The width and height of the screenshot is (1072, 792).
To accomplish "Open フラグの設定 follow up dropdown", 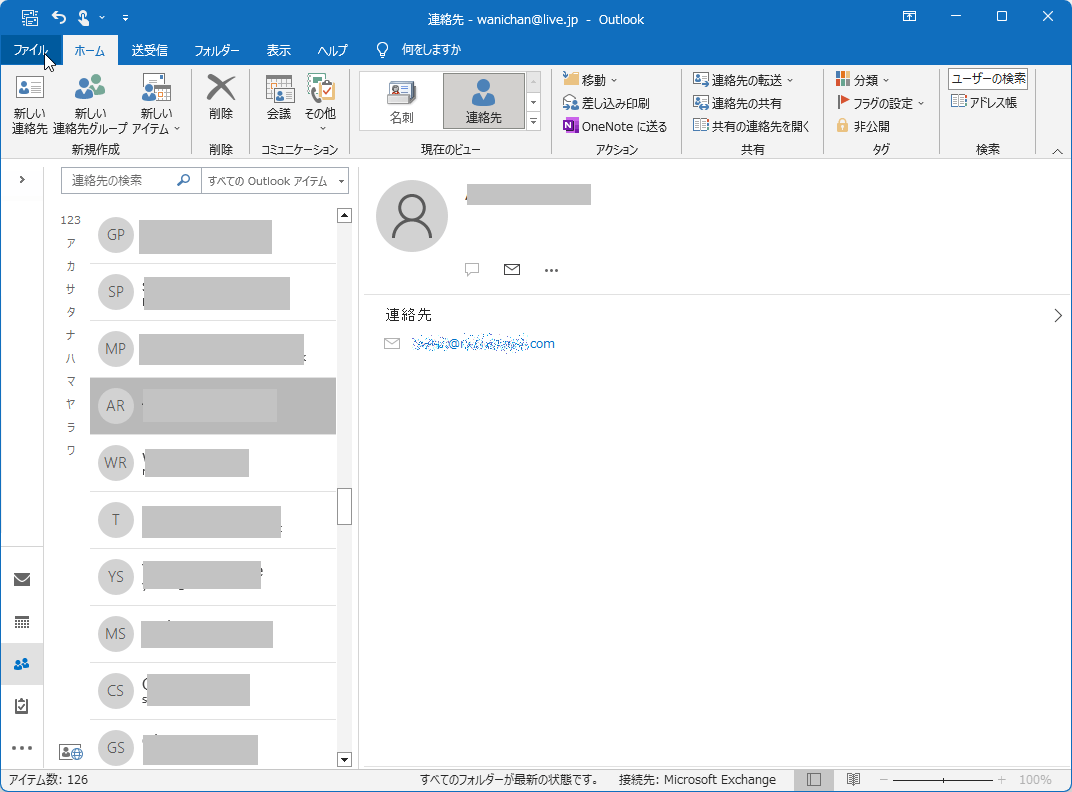I will pyautogui.click(x=880, y=103).
